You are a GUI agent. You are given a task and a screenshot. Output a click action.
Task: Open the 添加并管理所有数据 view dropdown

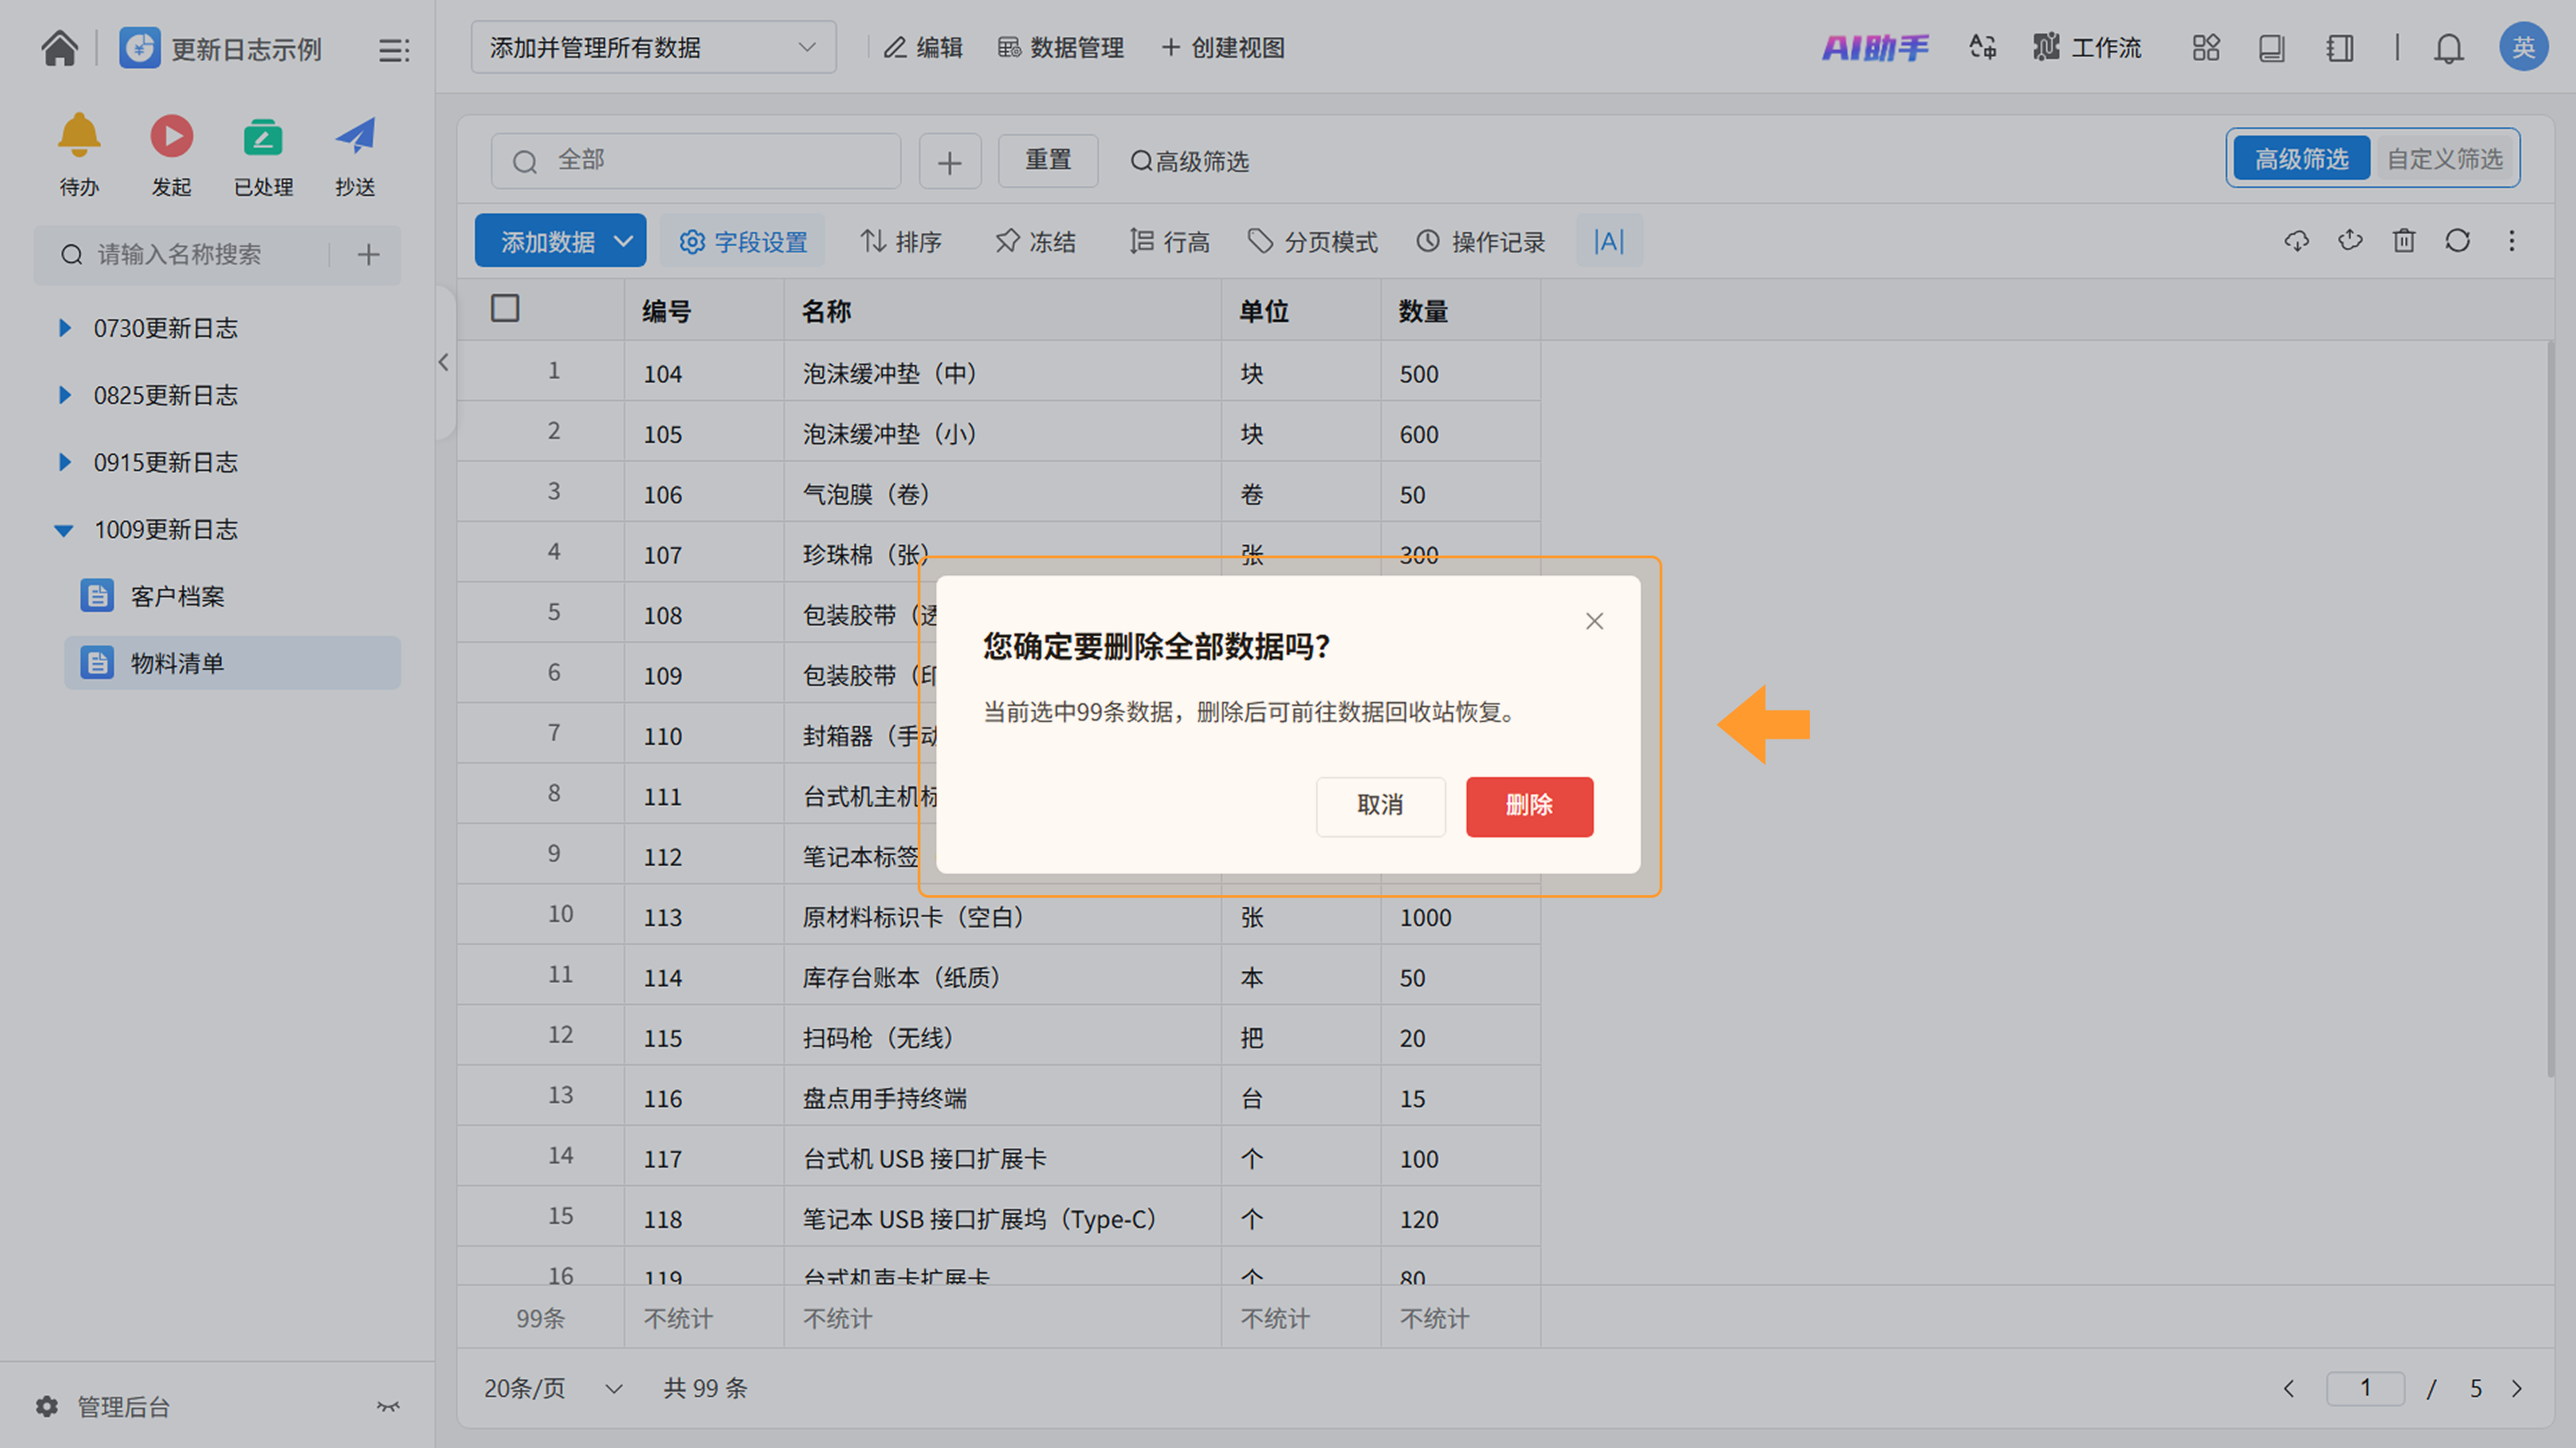[653, 48]
